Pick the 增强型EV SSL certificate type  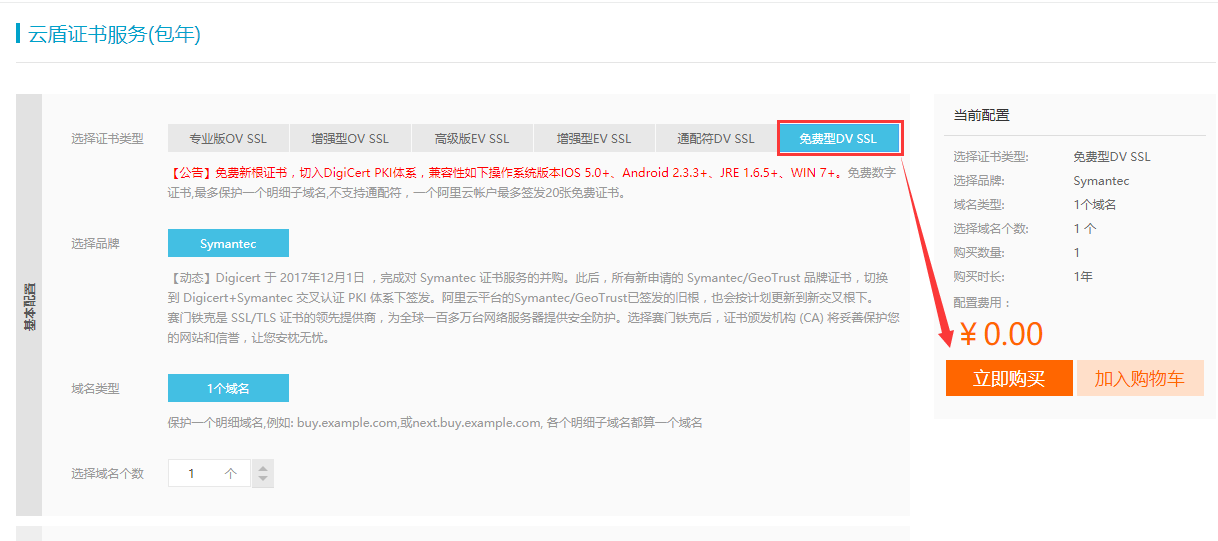tap(594, 139)
